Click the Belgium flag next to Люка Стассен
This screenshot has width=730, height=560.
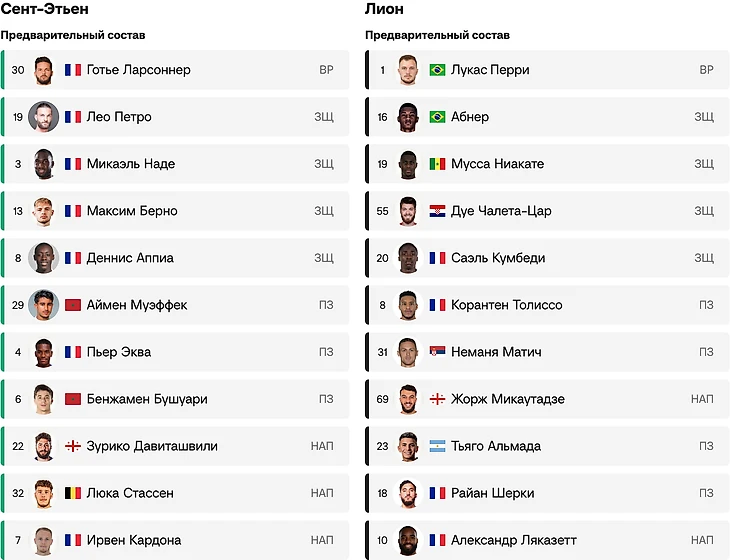click(73, 493)
